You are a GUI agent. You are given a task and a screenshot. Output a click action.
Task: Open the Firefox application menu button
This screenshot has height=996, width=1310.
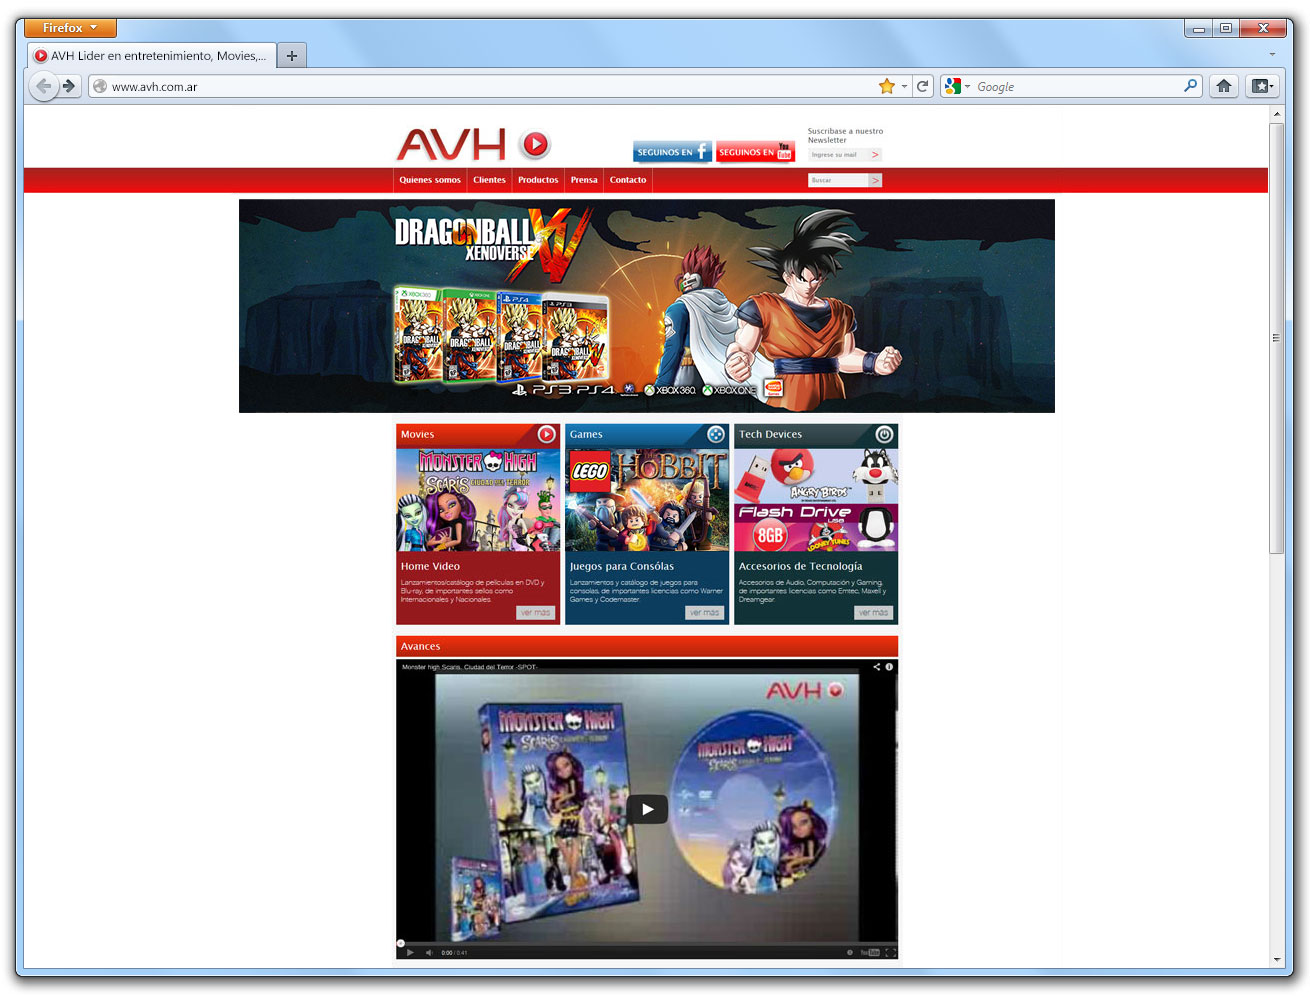click(x=70, y=28)
